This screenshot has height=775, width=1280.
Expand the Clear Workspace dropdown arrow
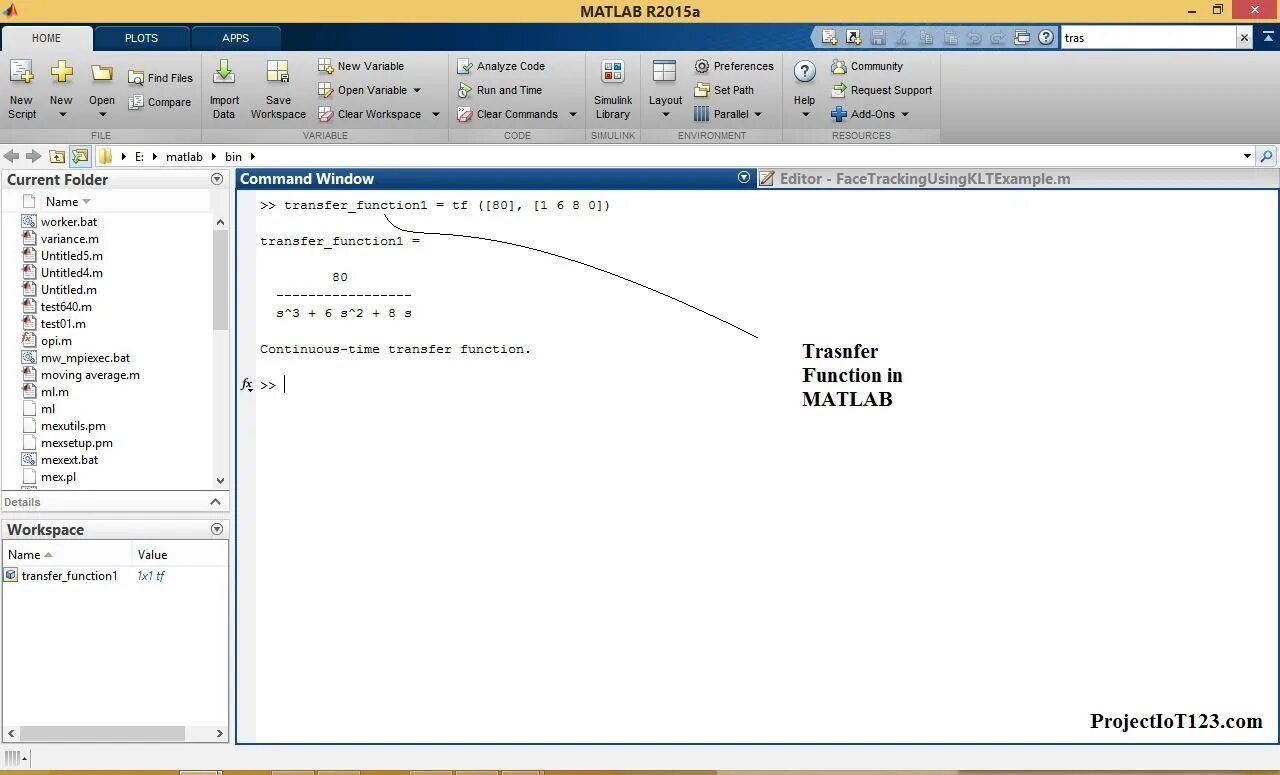click(436, 114)
